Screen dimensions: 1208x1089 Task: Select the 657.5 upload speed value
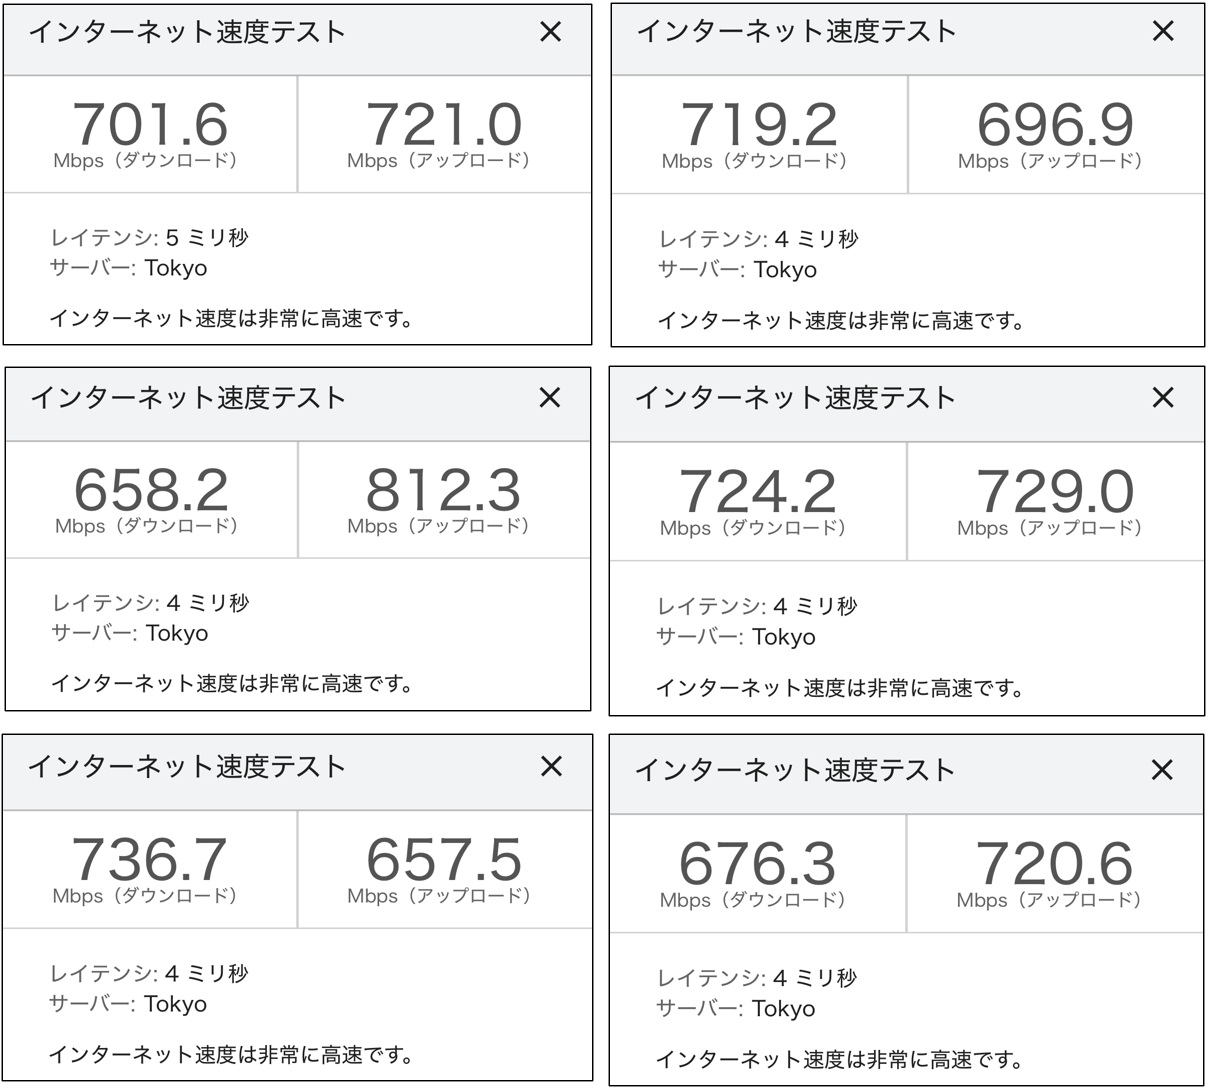[443, 860]
